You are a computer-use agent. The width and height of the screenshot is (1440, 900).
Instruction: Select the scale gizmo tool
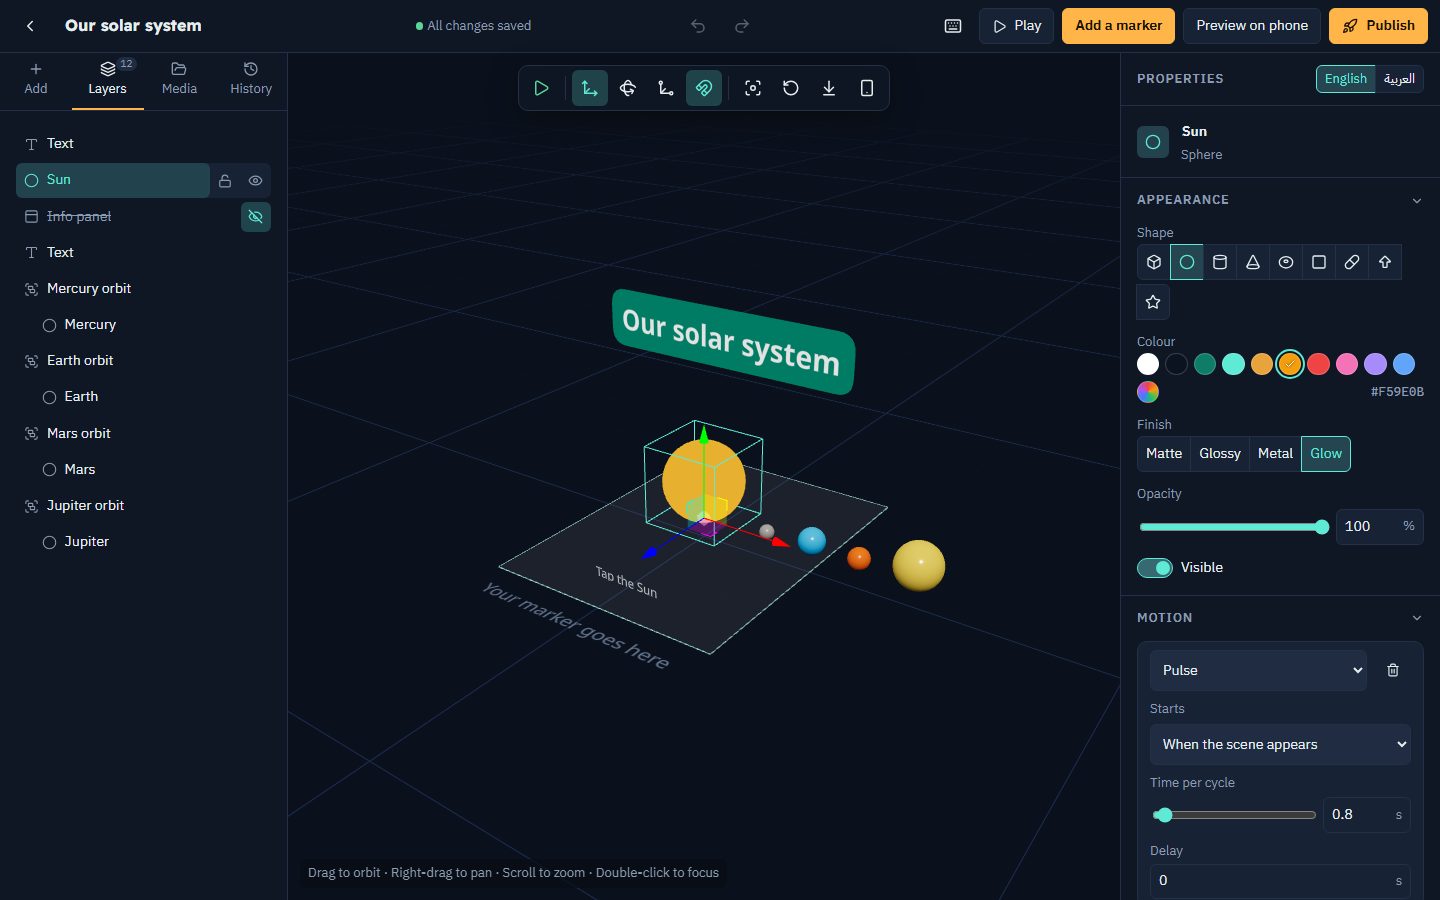666,88
